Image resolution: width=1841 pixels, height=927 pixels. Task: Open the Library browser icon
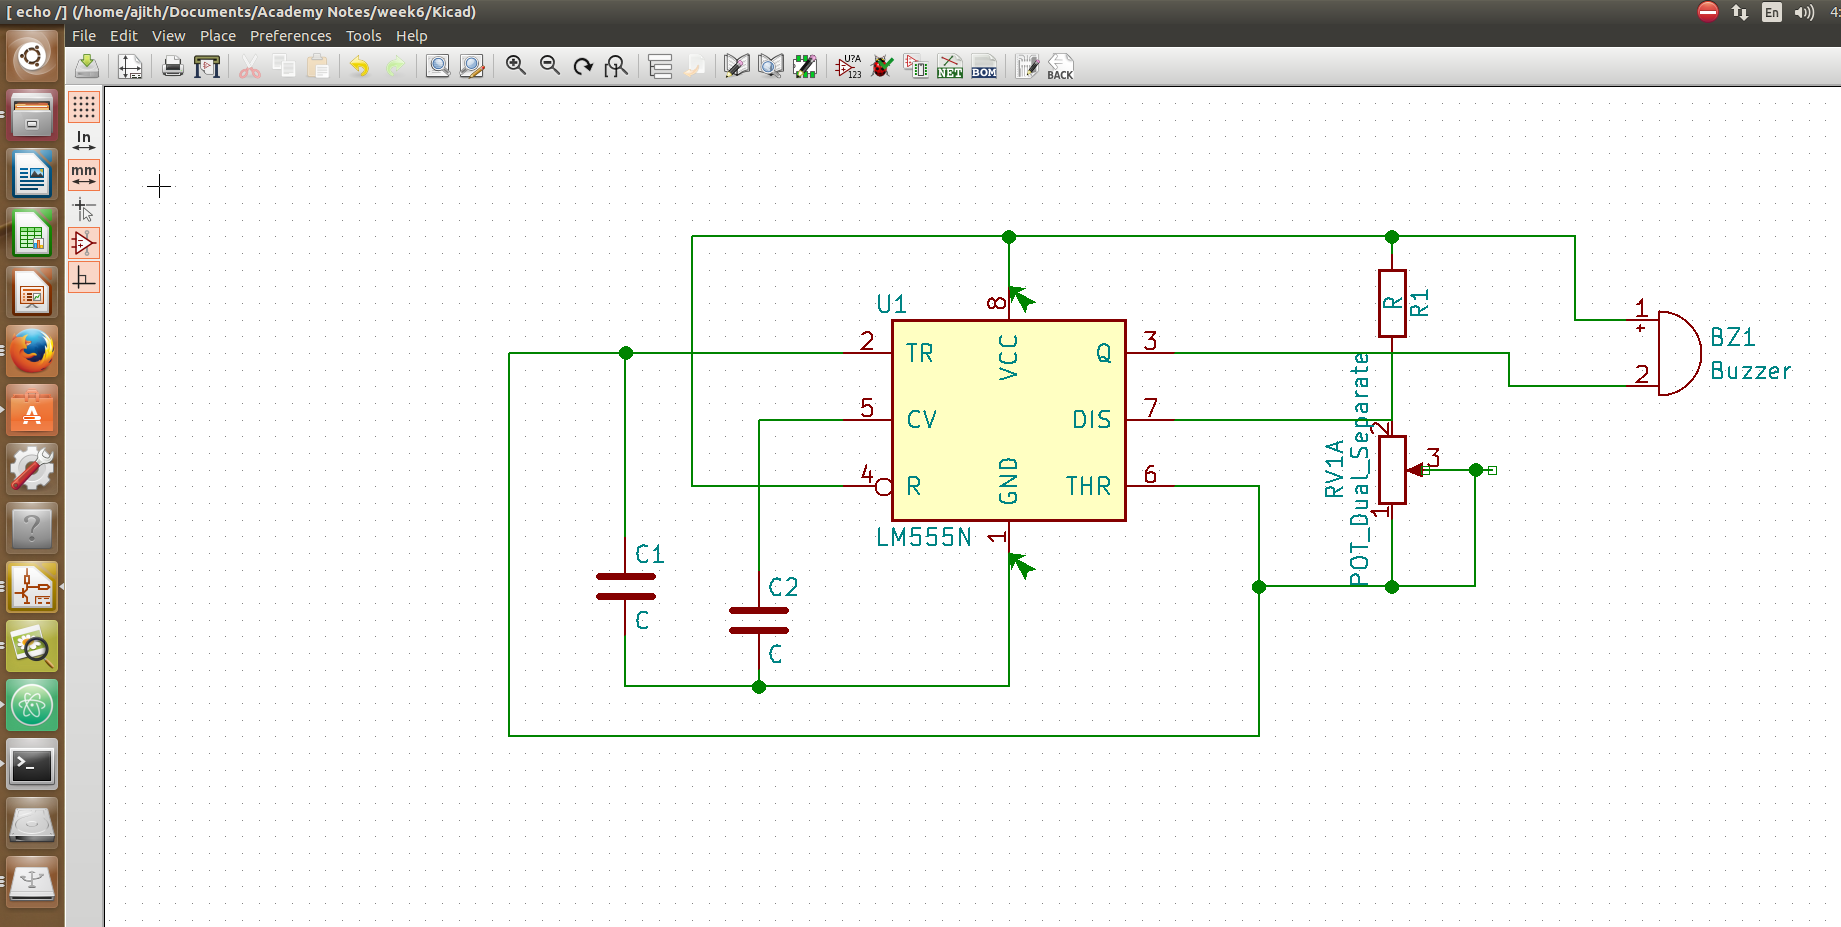click(x=771, y=66)
